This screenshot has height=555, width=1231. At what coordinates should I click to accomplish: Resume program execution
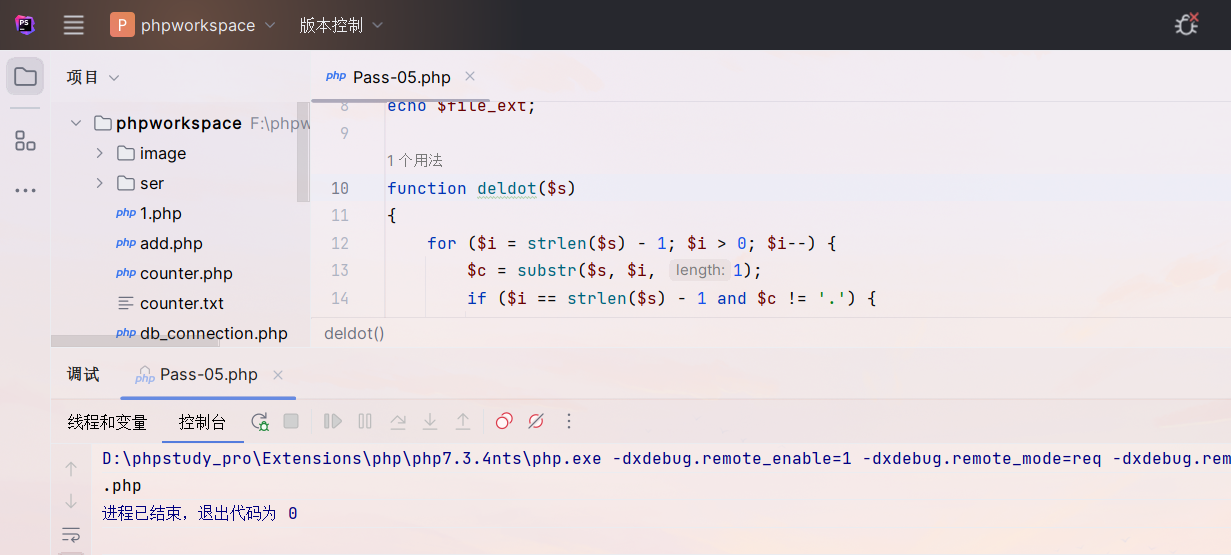(334, 422)
